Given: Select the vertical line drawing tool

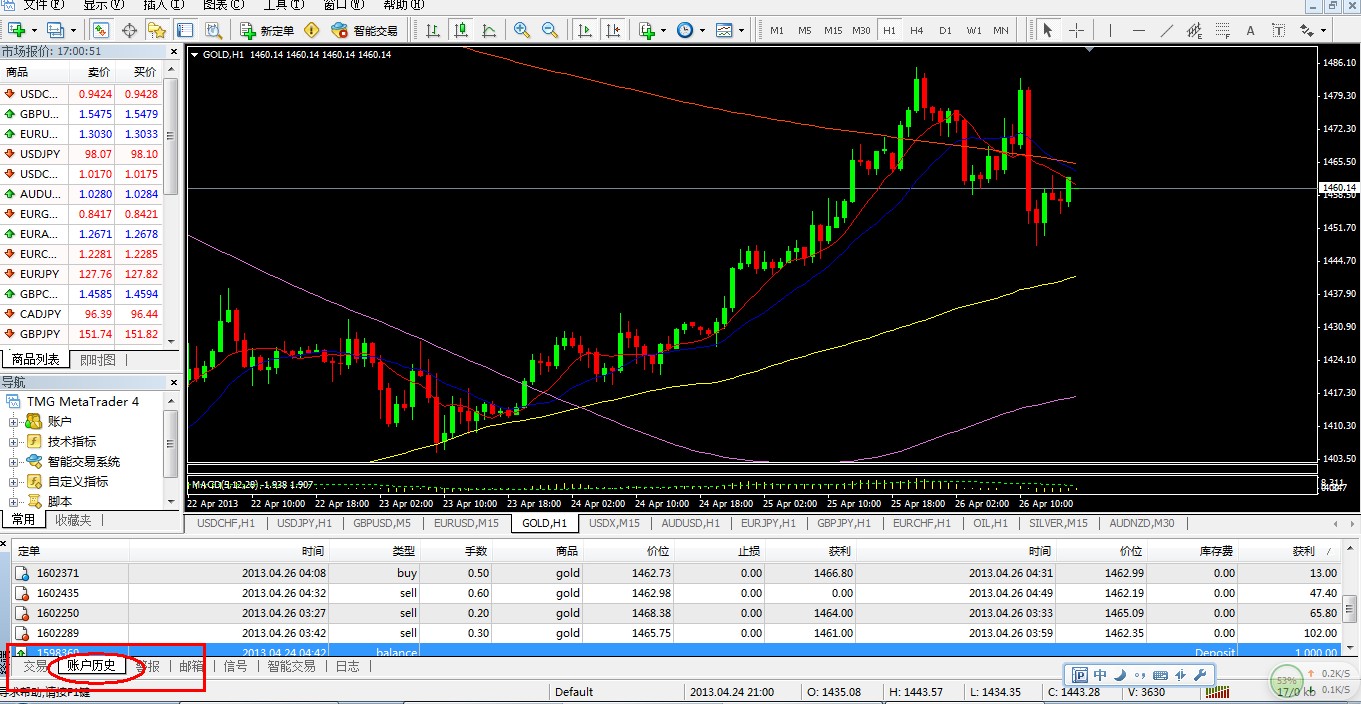Looking at the screenshot, I should (x=1110, y=30).
